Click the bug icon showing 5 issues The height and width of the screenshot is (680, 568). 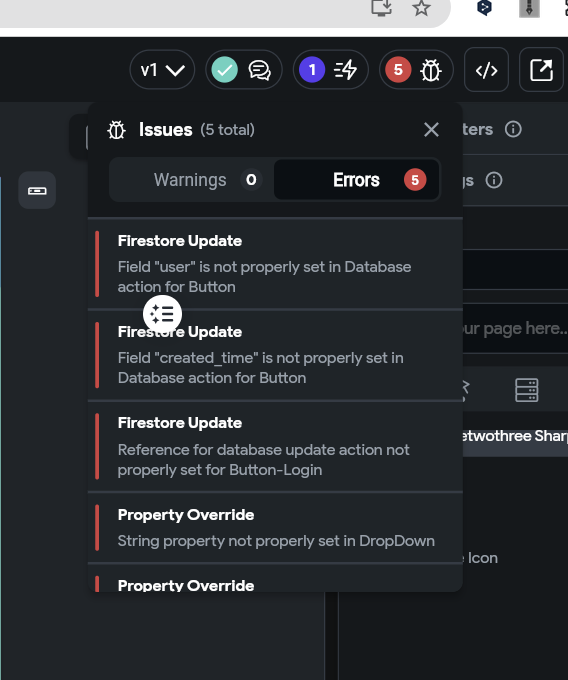pos(431,70)
